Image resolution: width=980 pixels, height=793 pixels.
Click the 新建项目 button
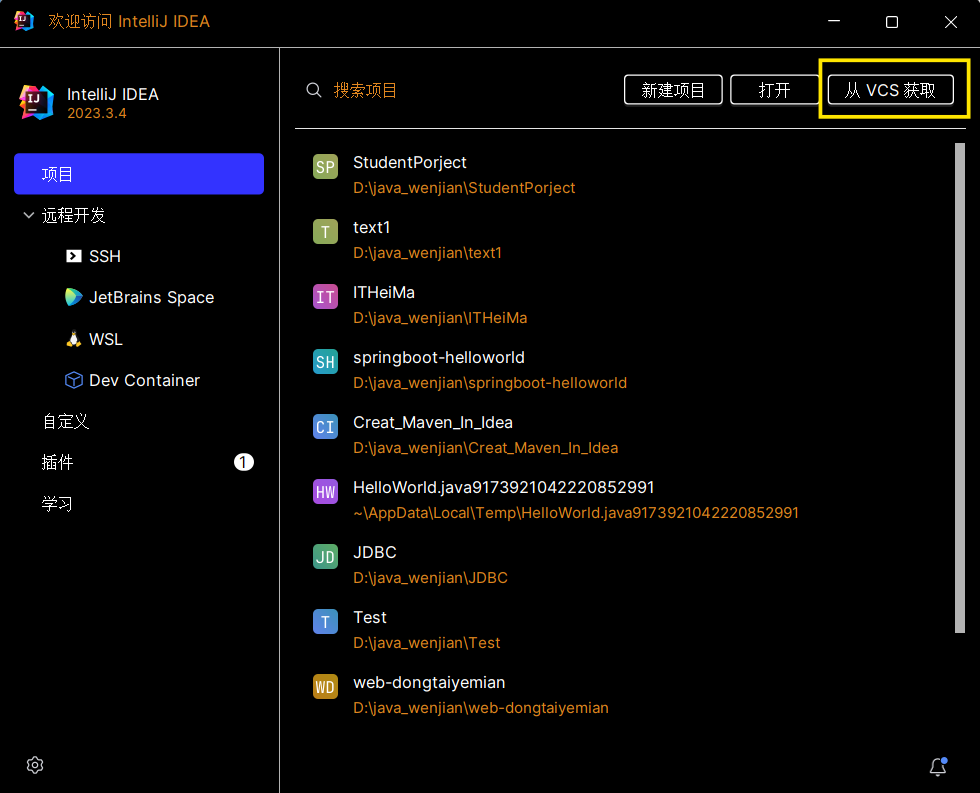673,90
